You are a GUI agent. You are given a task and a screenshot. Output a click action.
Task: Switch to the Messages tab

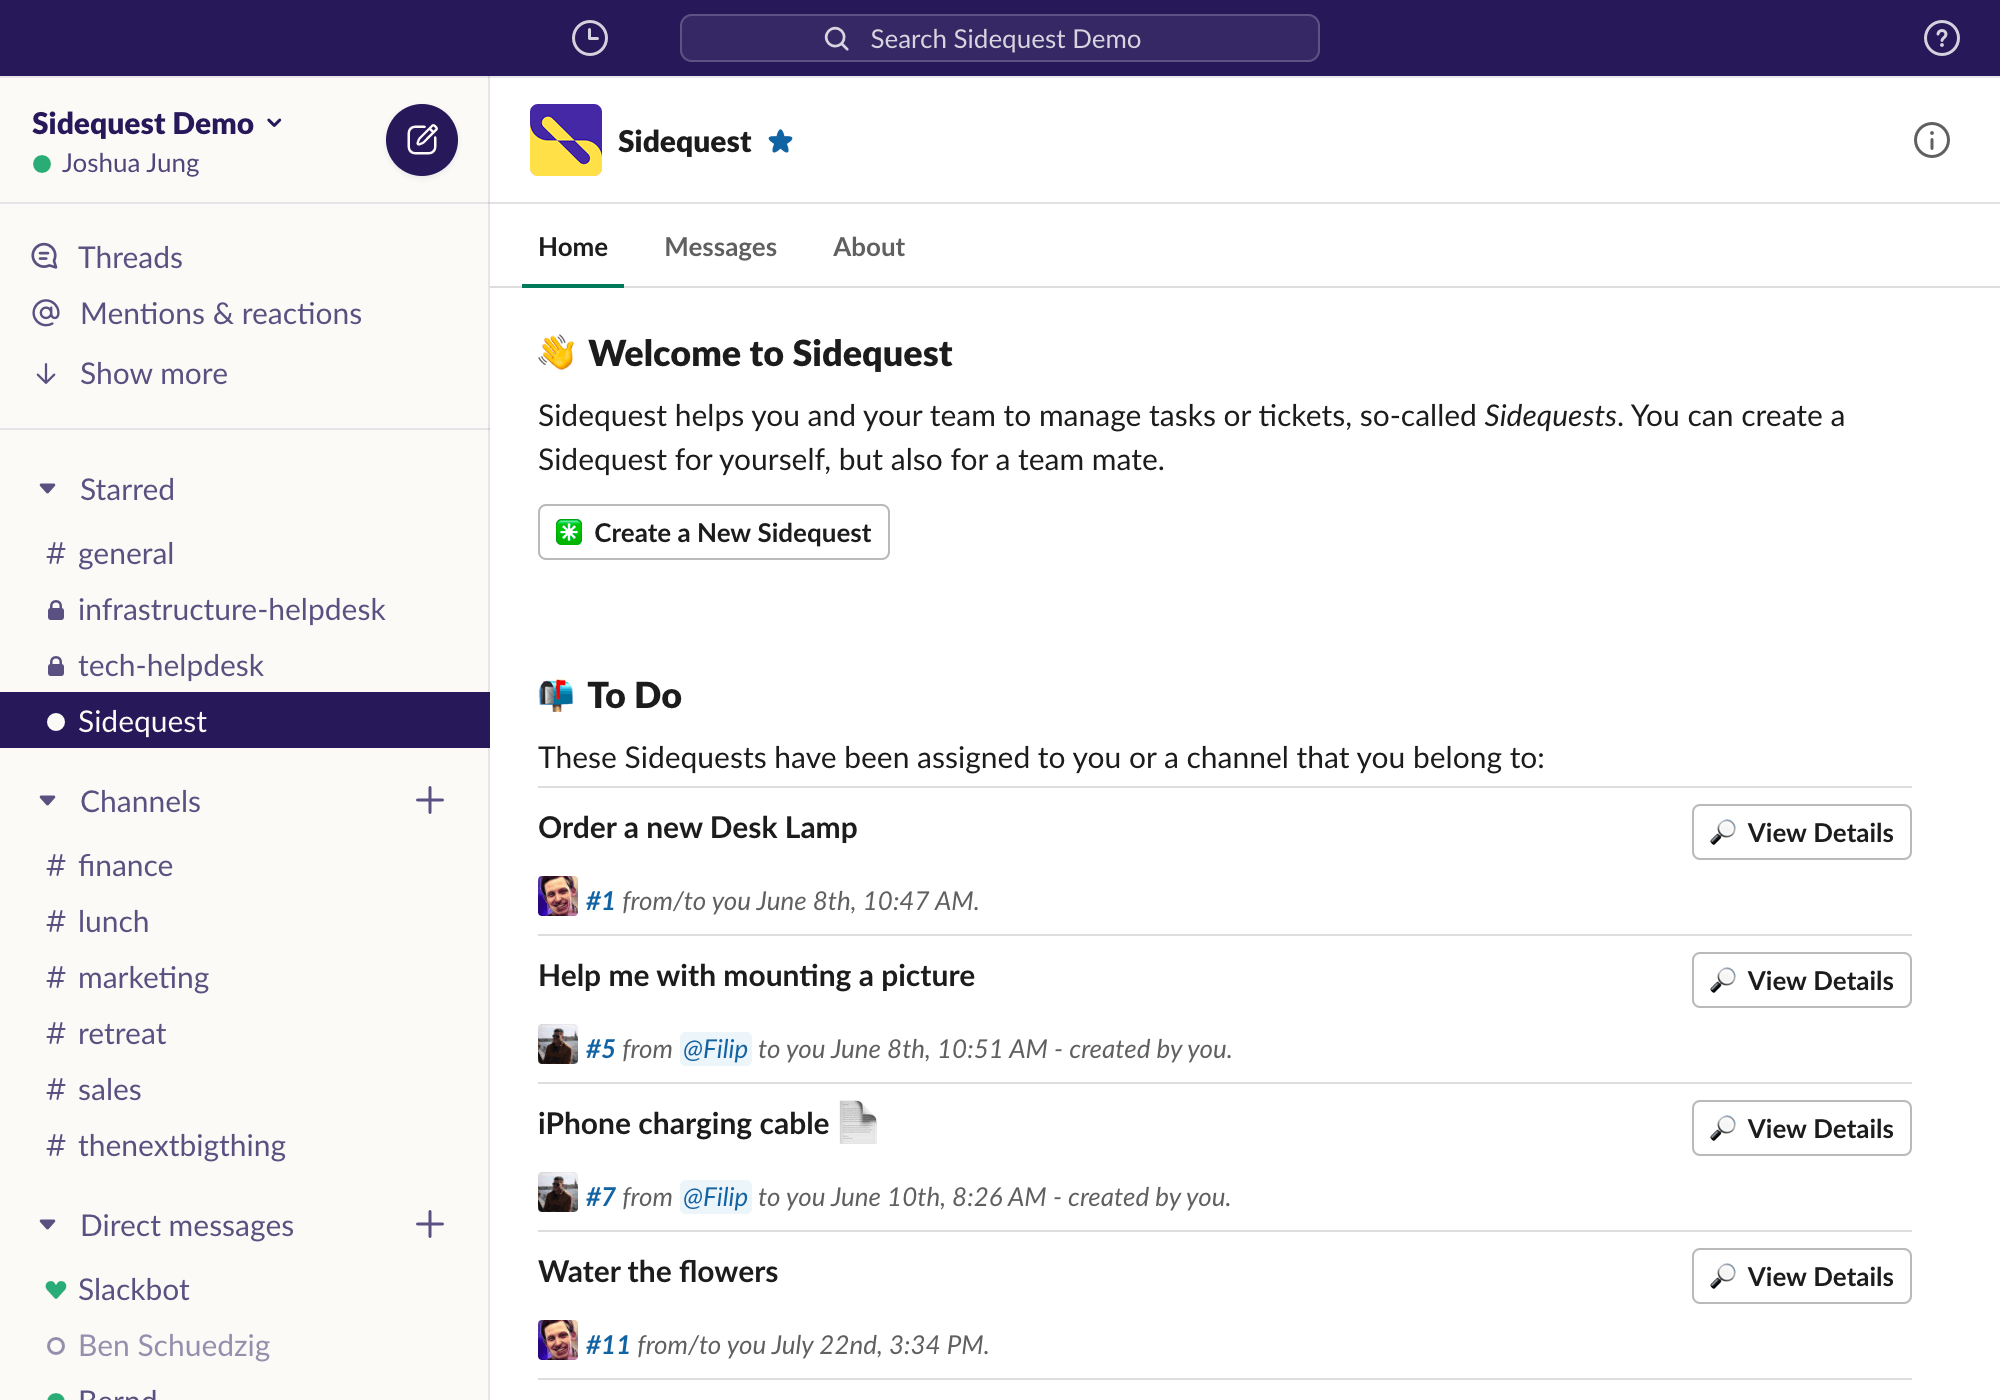720,247
